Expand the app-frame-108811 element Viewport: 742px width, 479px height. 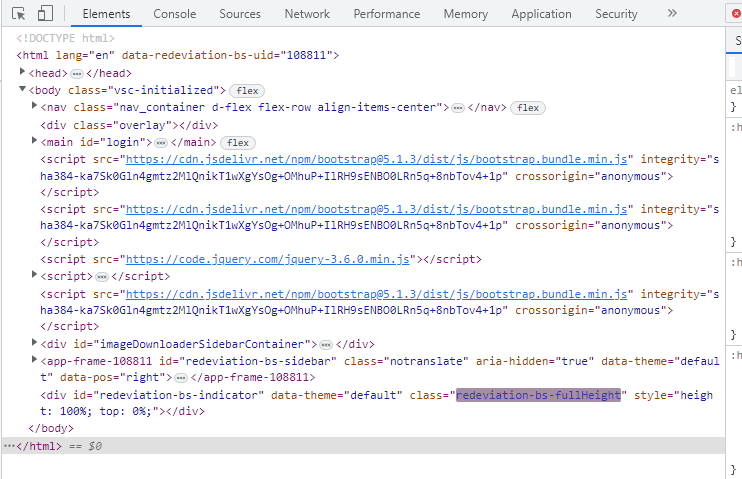click(34, 360)
